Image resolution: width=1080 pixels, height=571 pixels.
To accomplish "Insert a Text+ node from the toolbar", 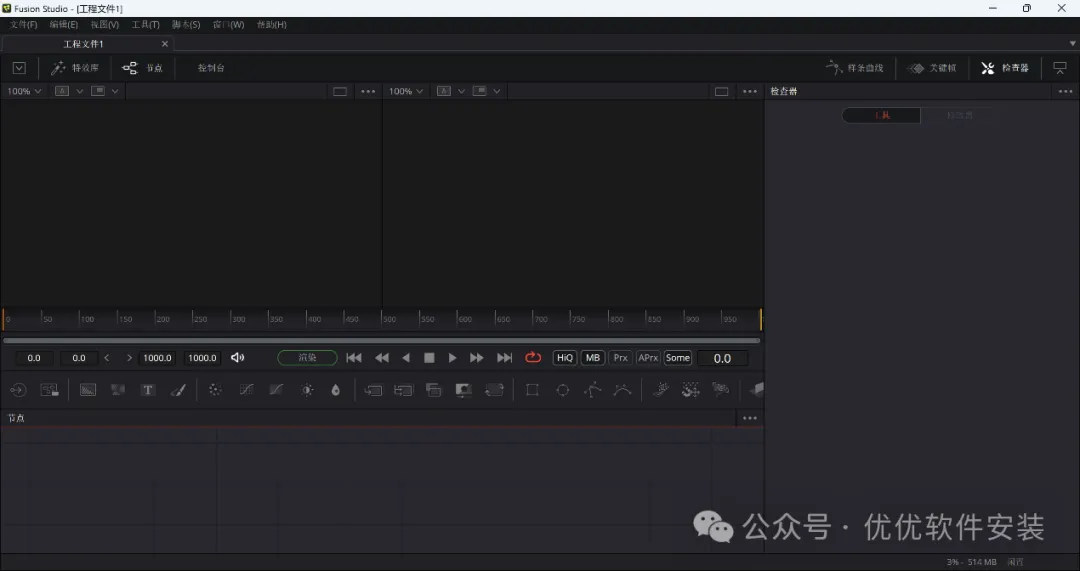I will [x=147, y=390].
